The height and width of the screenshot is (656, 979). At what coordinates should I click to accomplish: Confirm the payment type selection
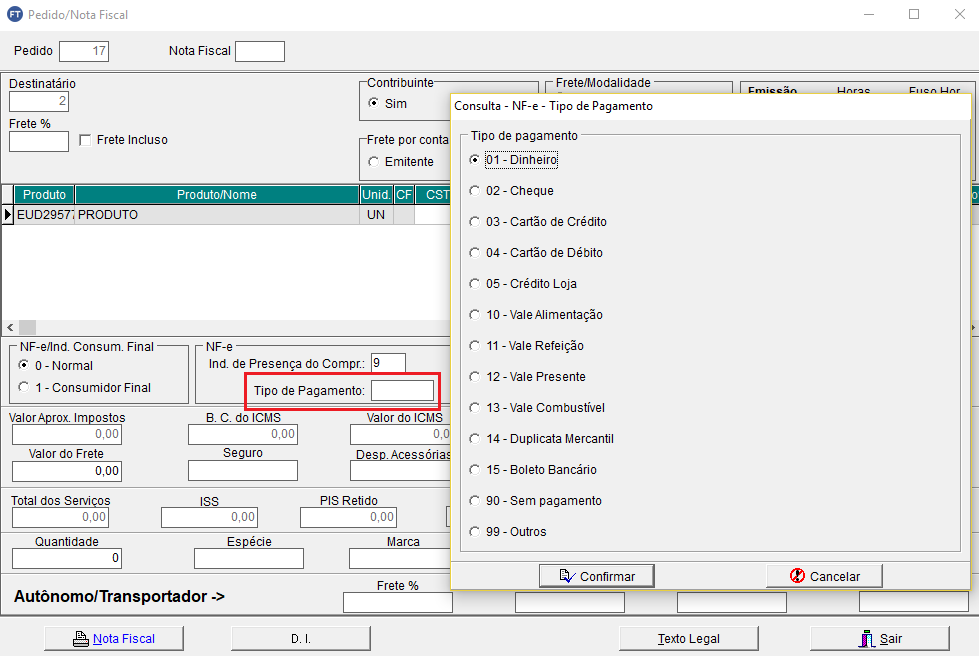pyautogui.click(x=597, y=576)
